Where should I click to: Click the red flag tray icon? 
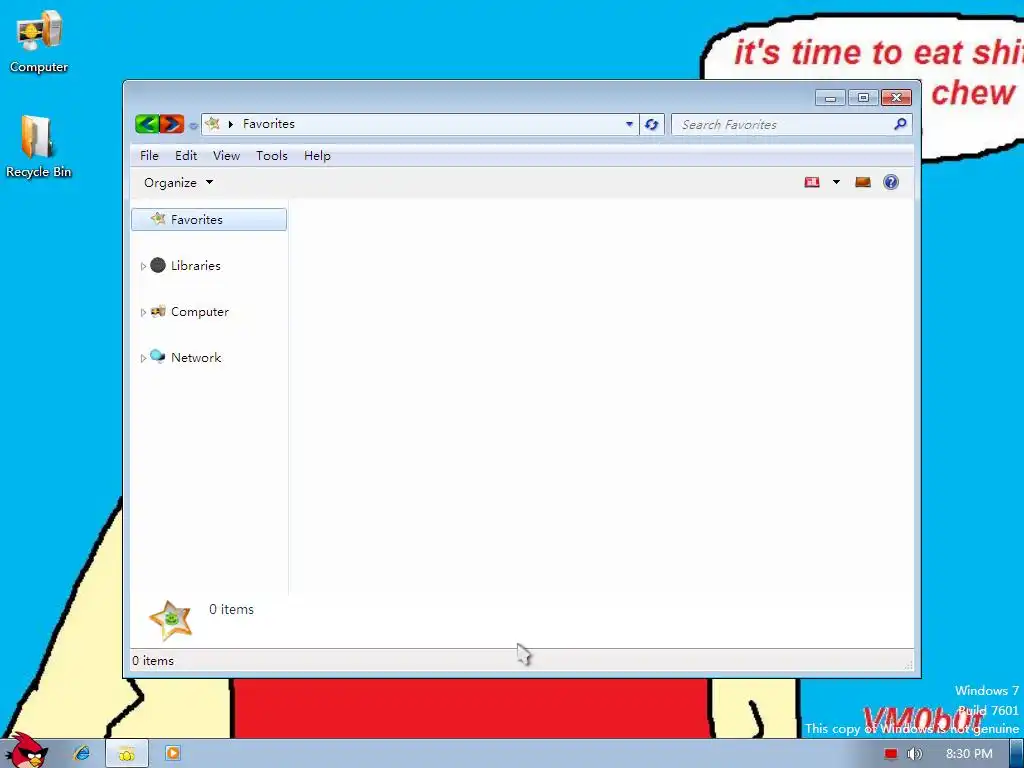(x=890, y=754)
